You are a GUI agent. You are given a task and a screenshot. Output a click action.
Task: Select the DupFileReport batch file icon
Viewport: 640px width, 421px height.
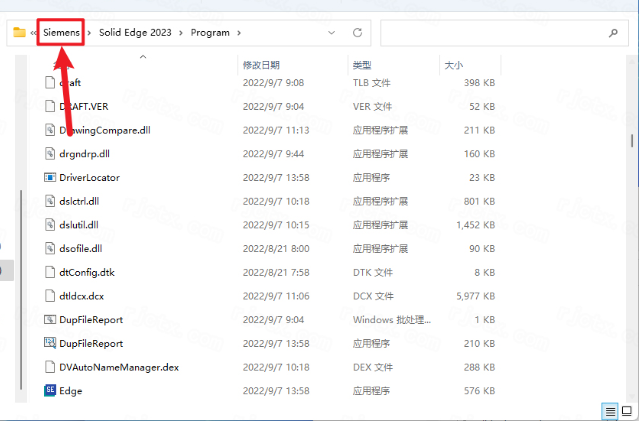51,319
